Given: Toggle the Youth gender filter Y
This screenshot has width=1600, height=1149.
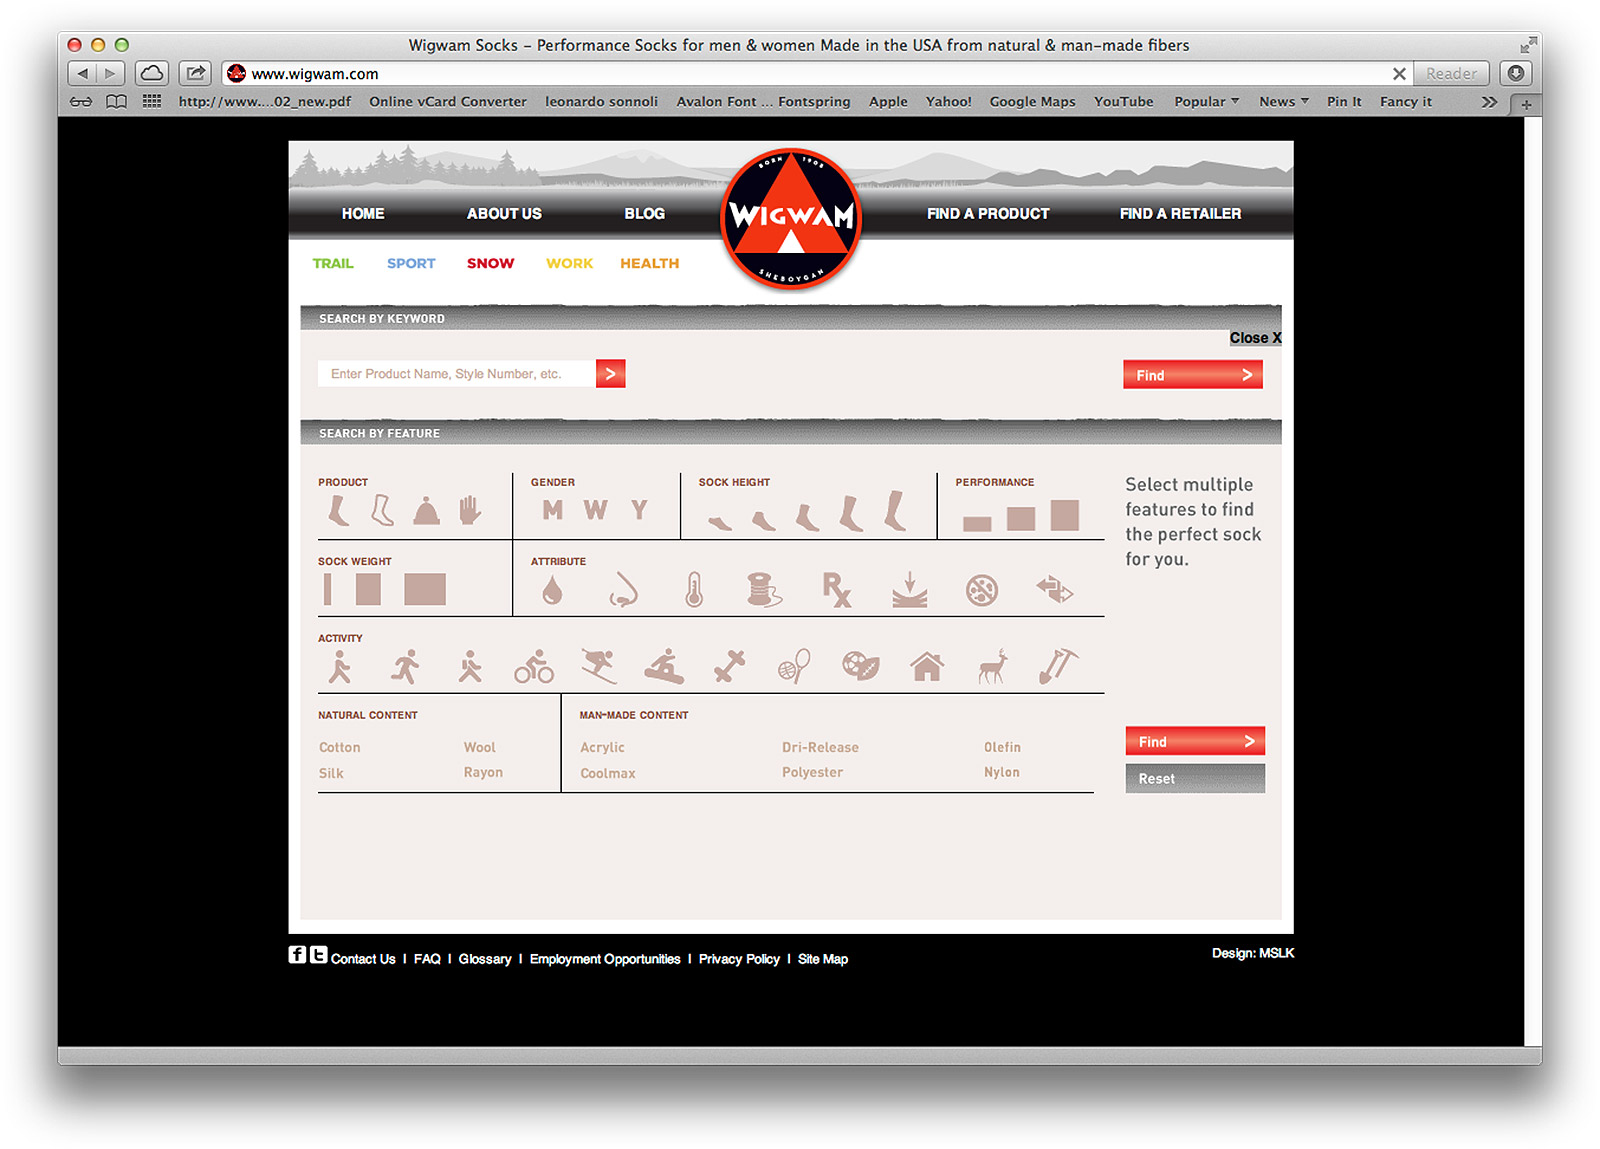Looking at the screenshot, I should coord(640,510).
